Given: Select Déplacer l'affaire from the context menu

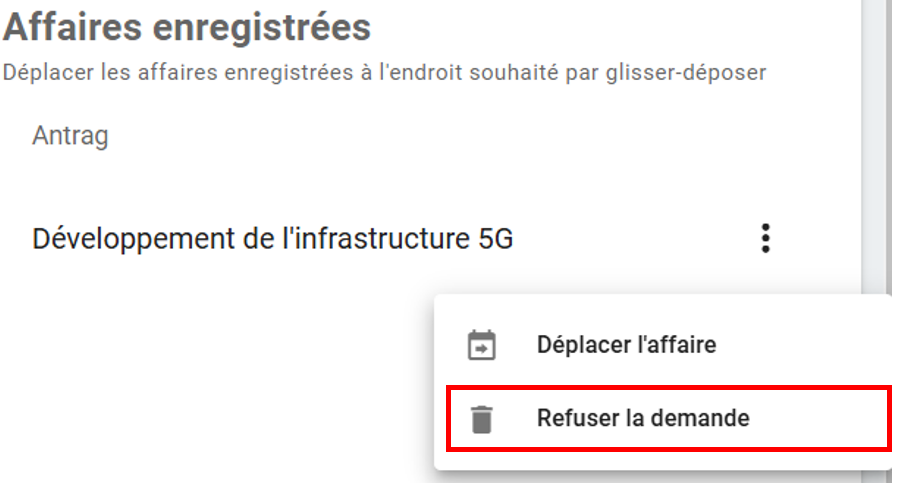Looking at the screenshot, I should (626, 346).
